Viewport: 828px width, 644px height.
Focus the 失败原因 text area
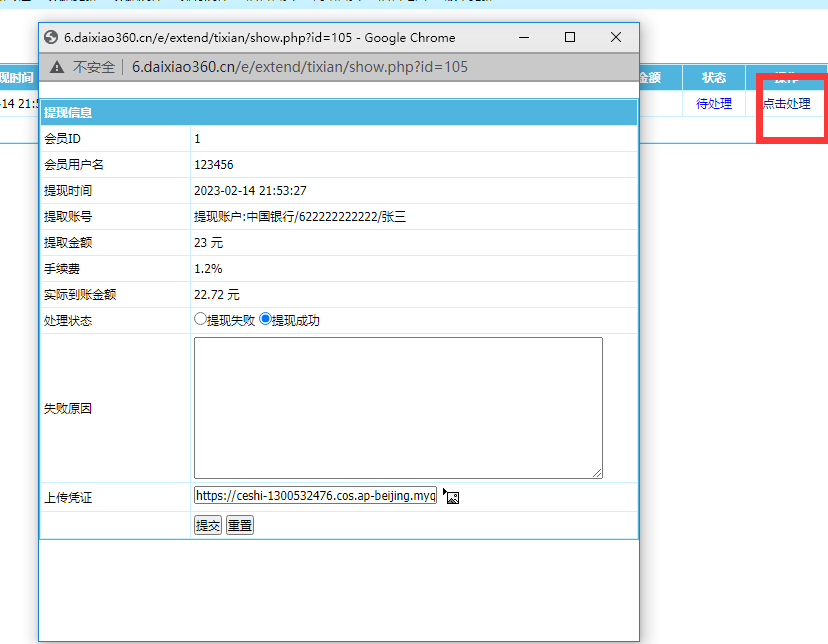398,408
